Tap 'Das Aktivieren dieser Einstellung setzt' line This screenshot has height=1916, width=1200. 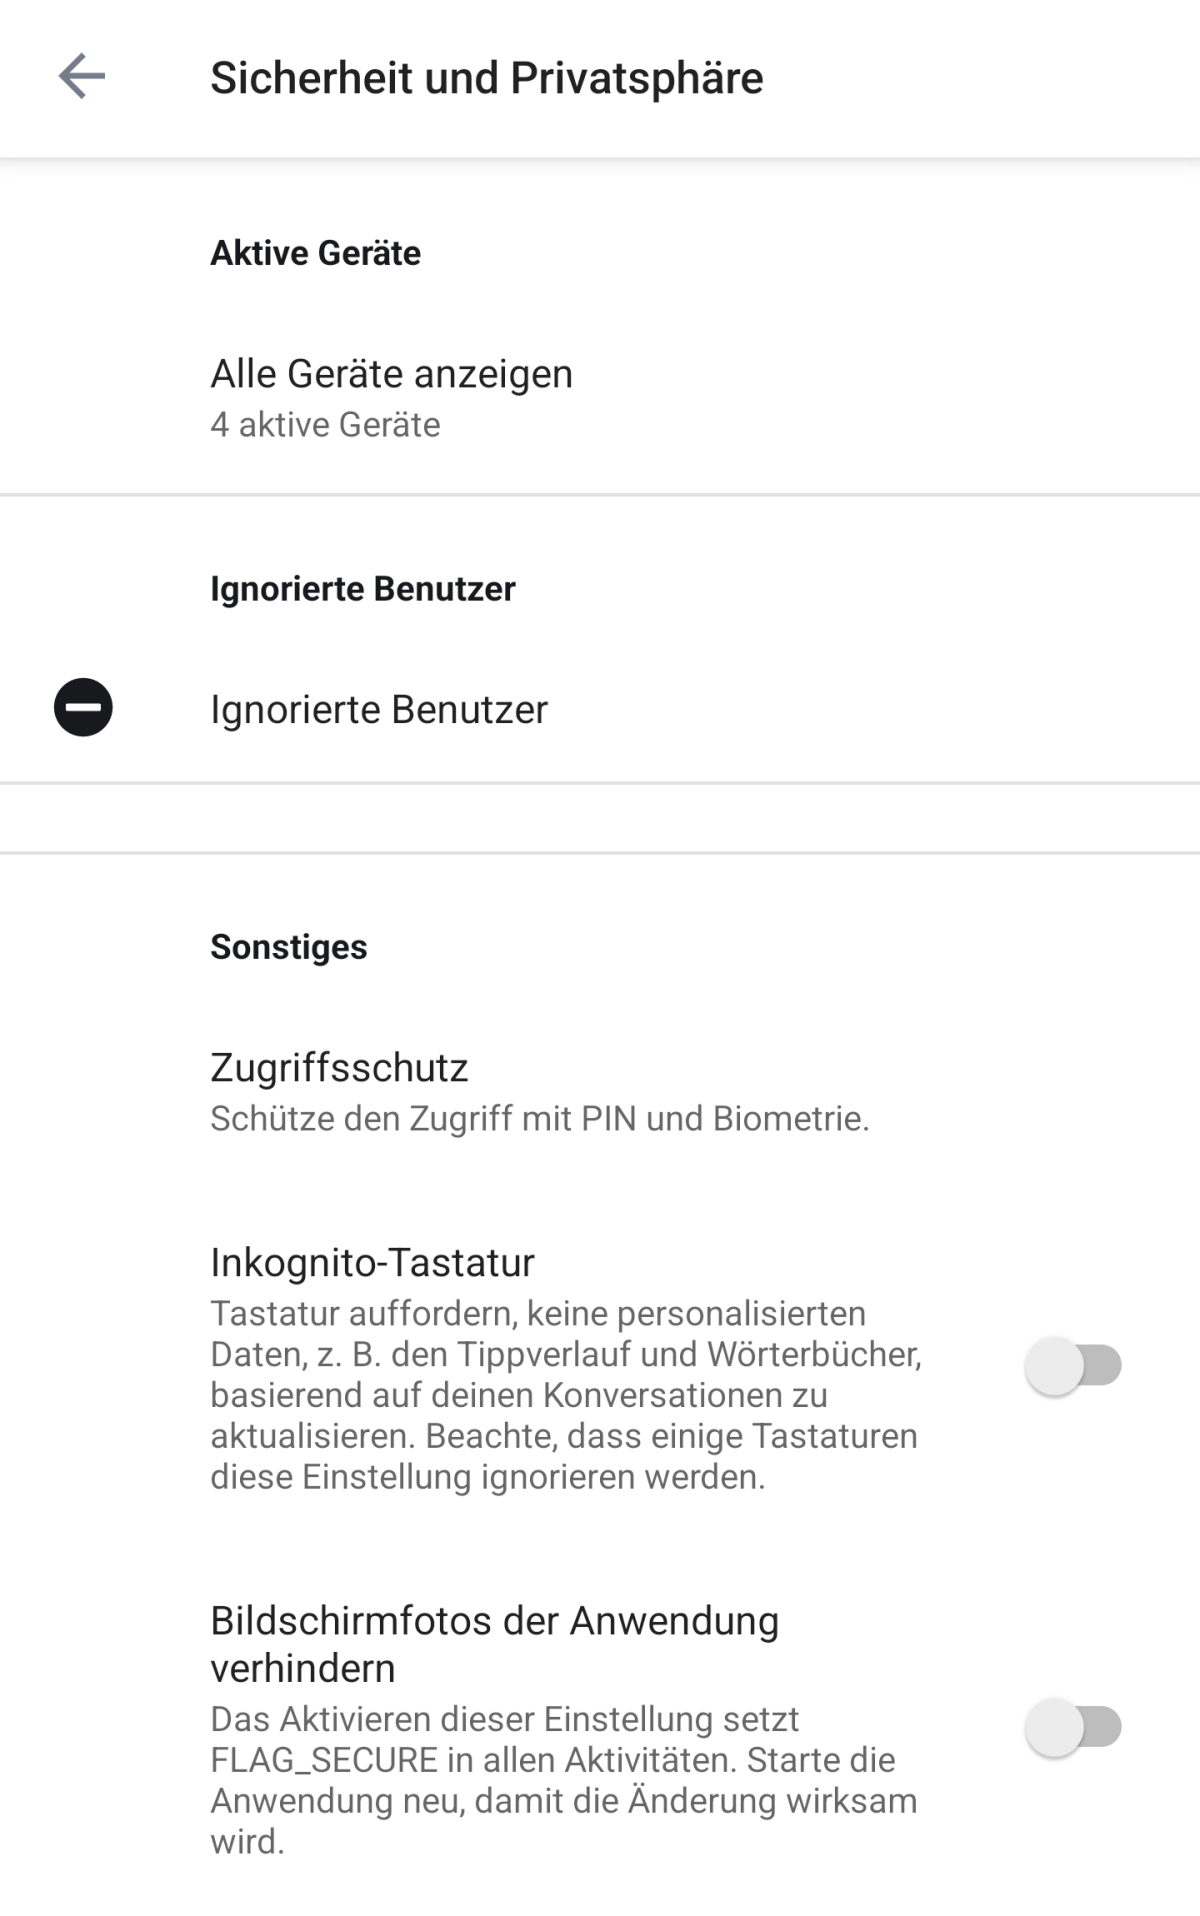click(504, 1719)
